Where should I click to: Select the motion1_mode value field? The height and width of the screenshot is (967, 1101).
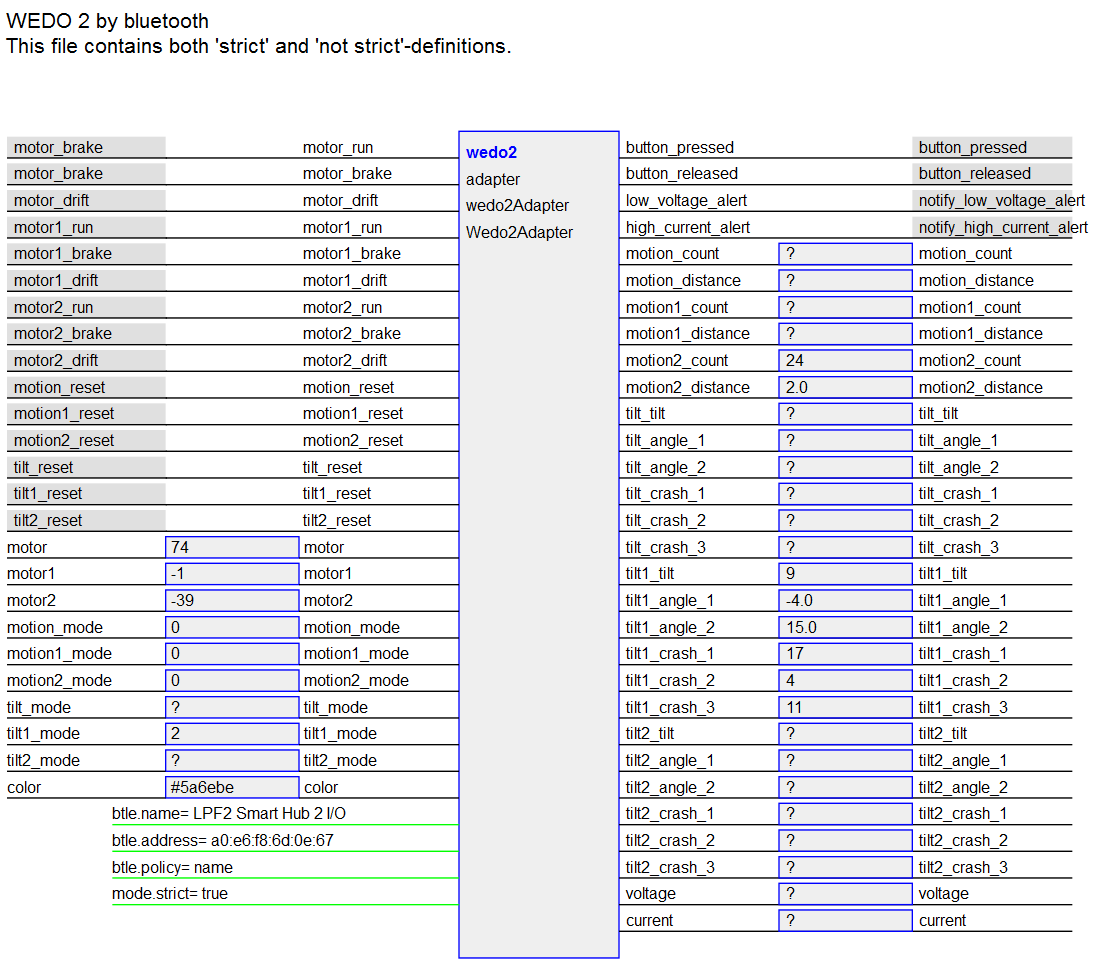[232, 654]
